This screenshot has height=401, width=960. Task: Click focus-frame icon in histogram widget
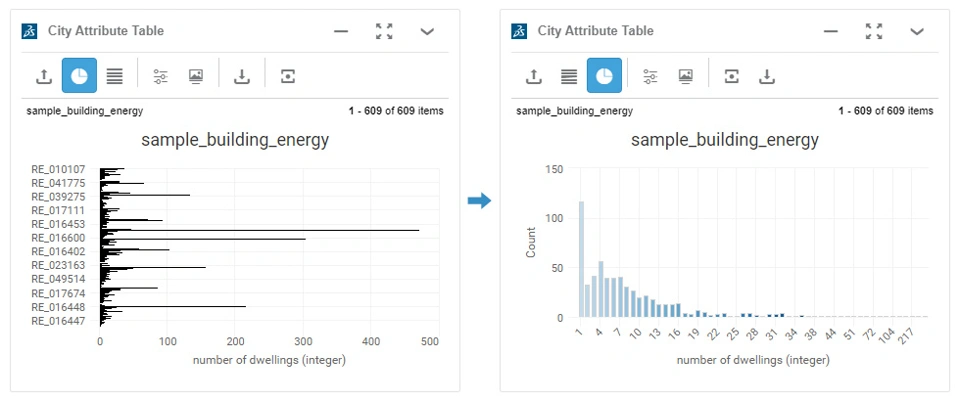(x=732, y=76)
